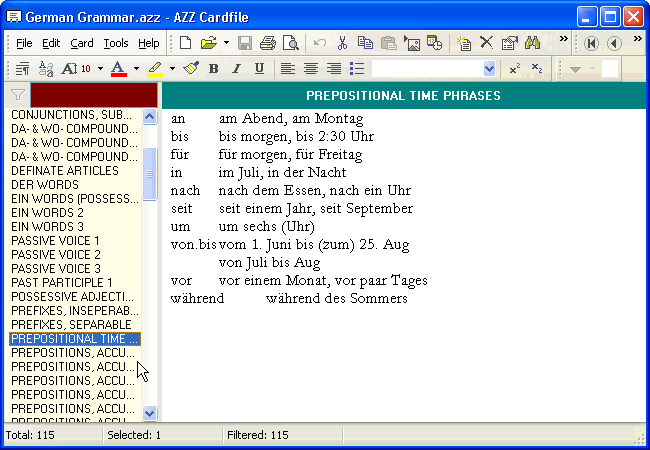The width and height of the screenshot is (650, 450).
Task: Click the red font color button
Action: pos(118,69)
